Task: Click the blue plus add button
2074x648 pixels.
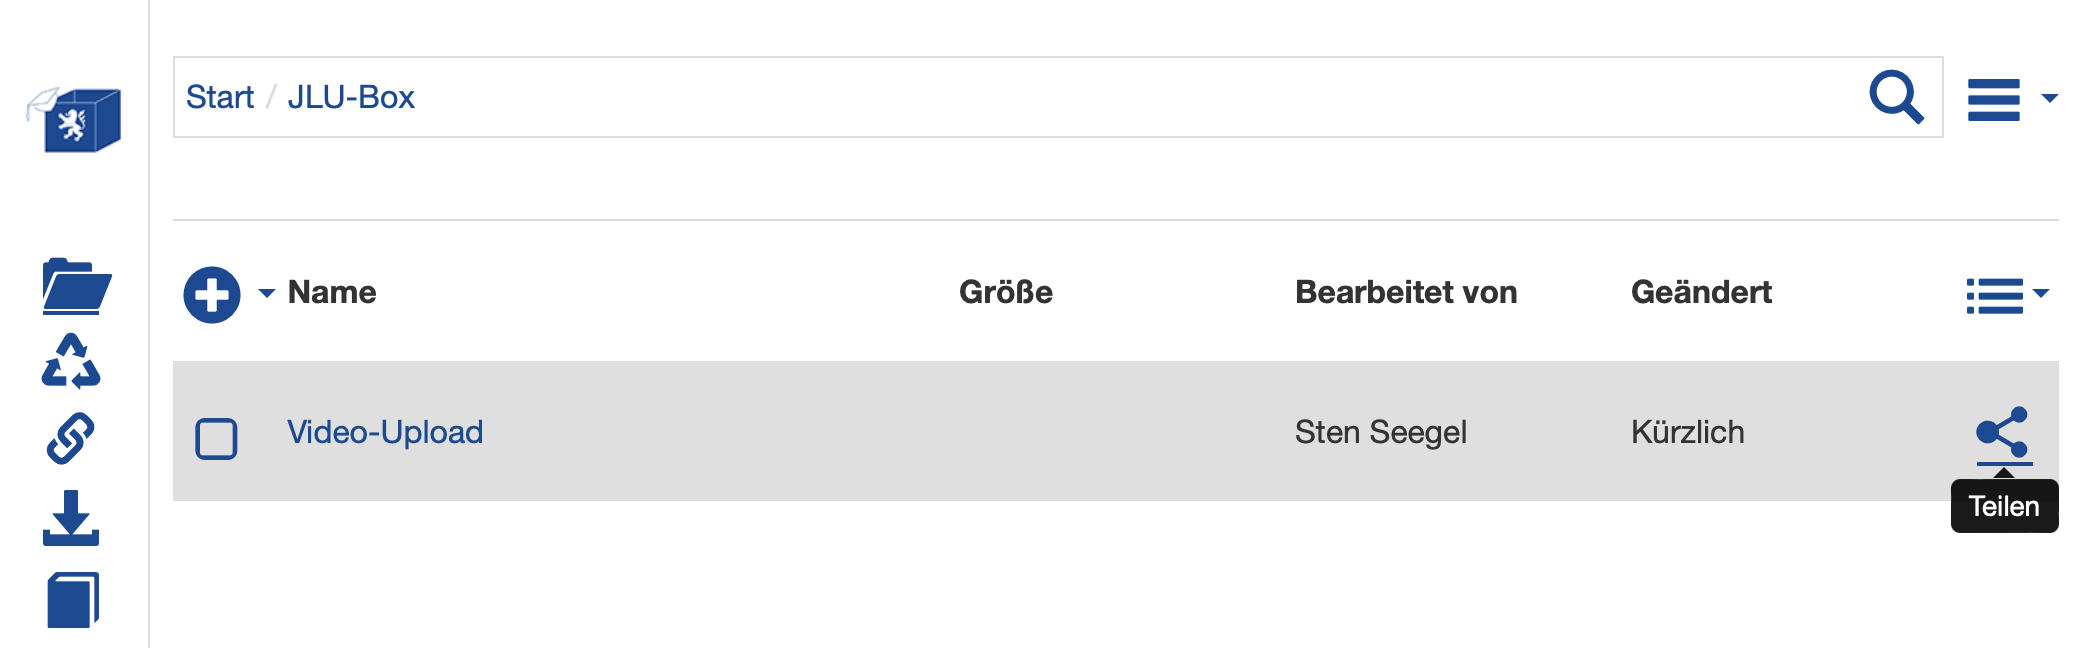Action: (212, 294)
